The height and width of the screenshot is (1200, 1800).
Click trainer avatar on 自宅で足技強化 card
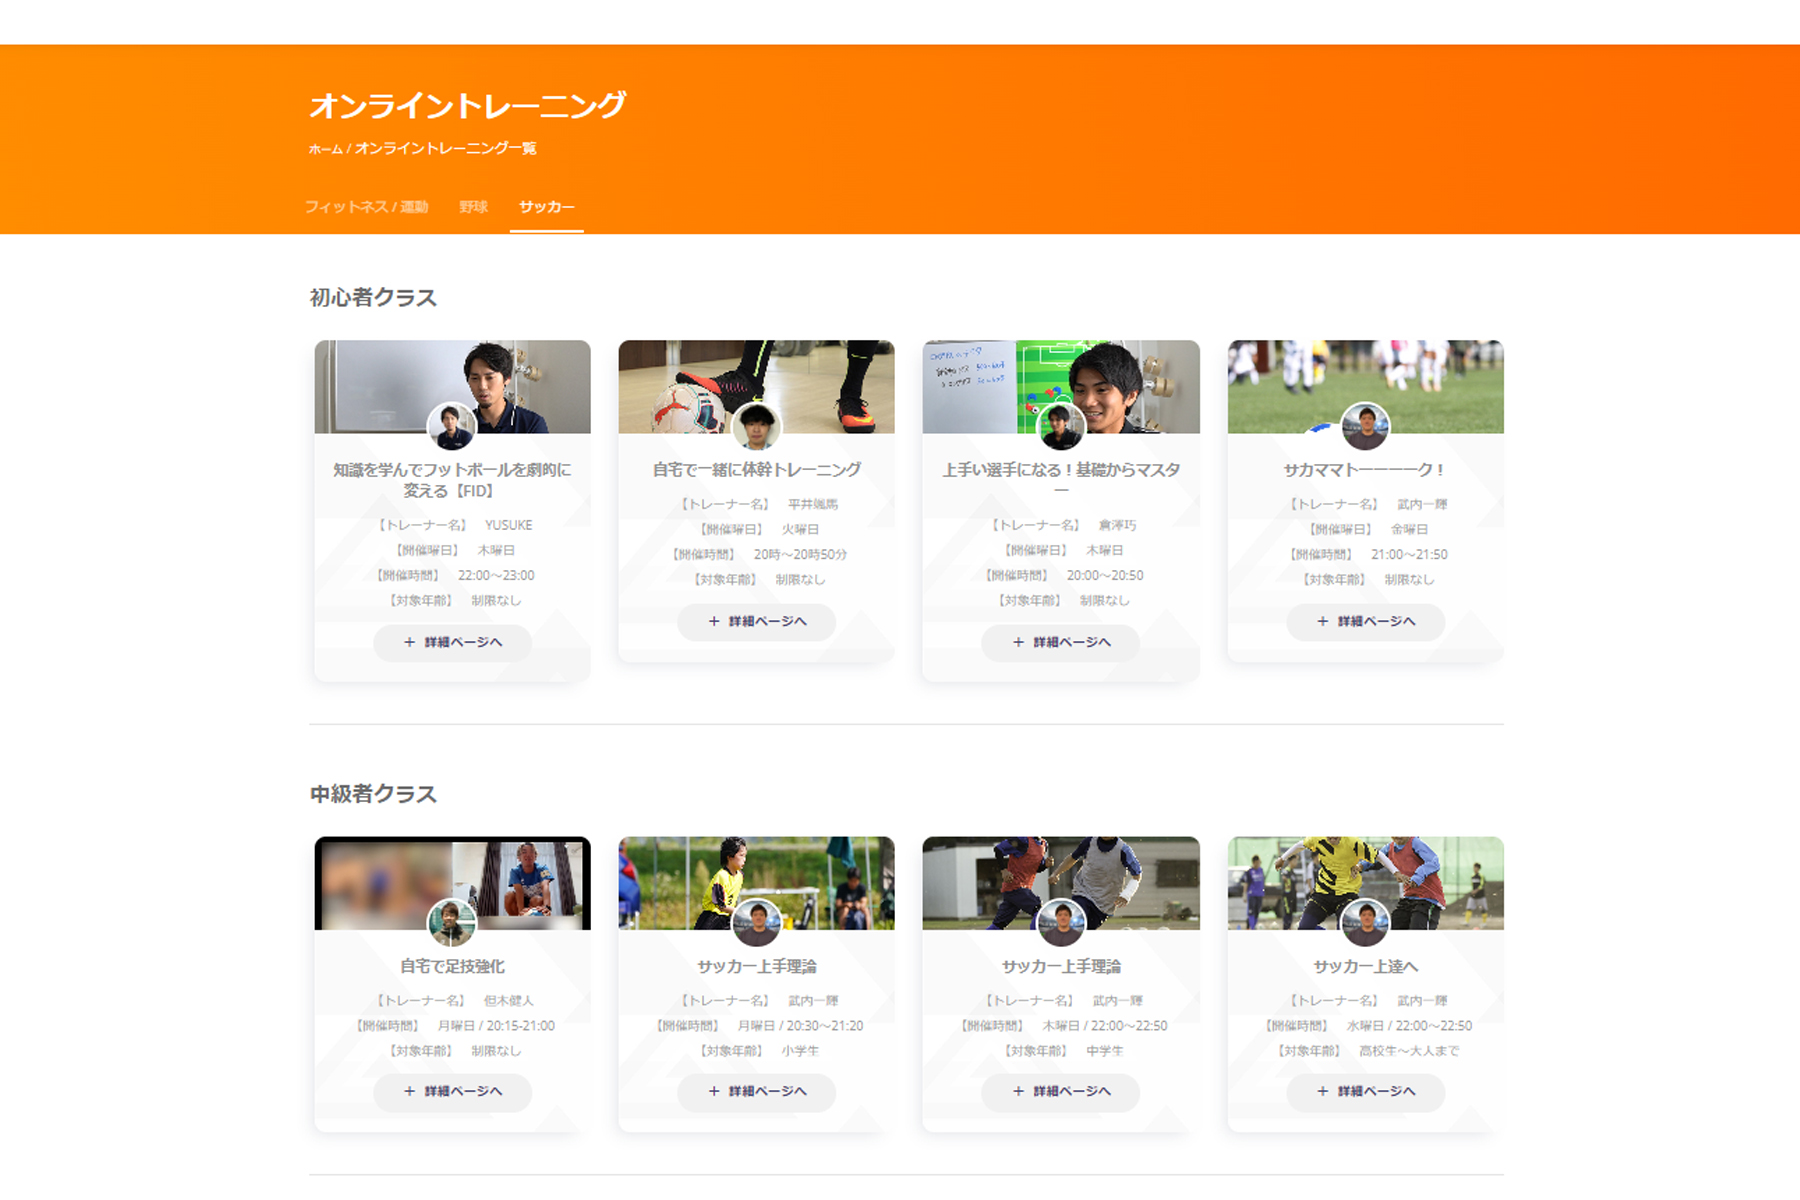[451, 922]
